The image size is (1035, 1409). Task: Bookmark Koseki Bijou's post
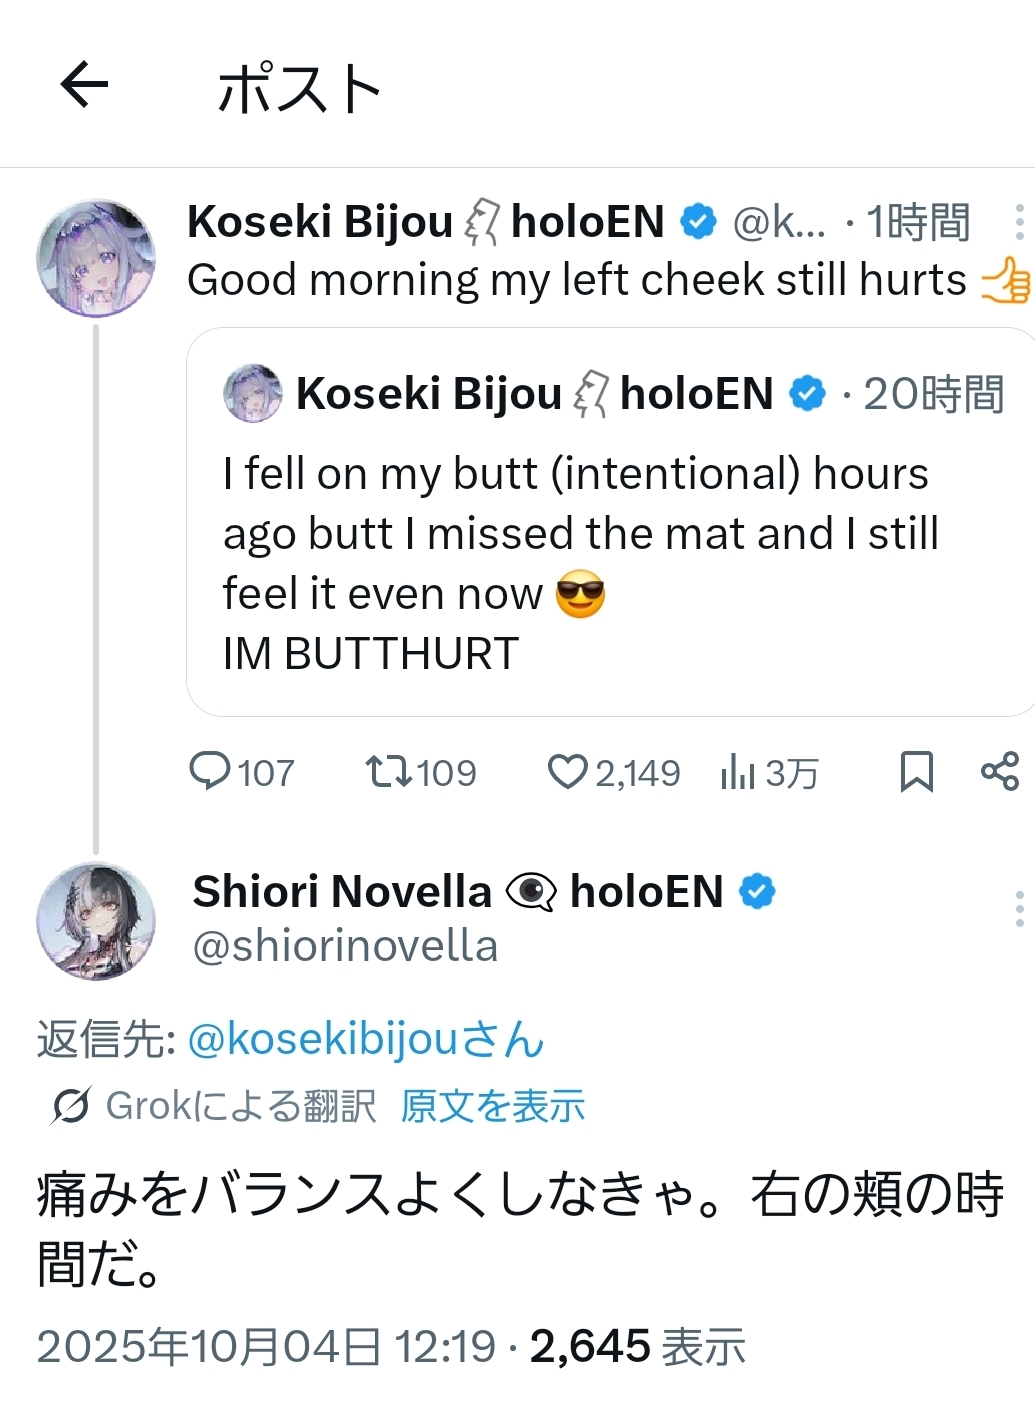[x=916, y=771]
